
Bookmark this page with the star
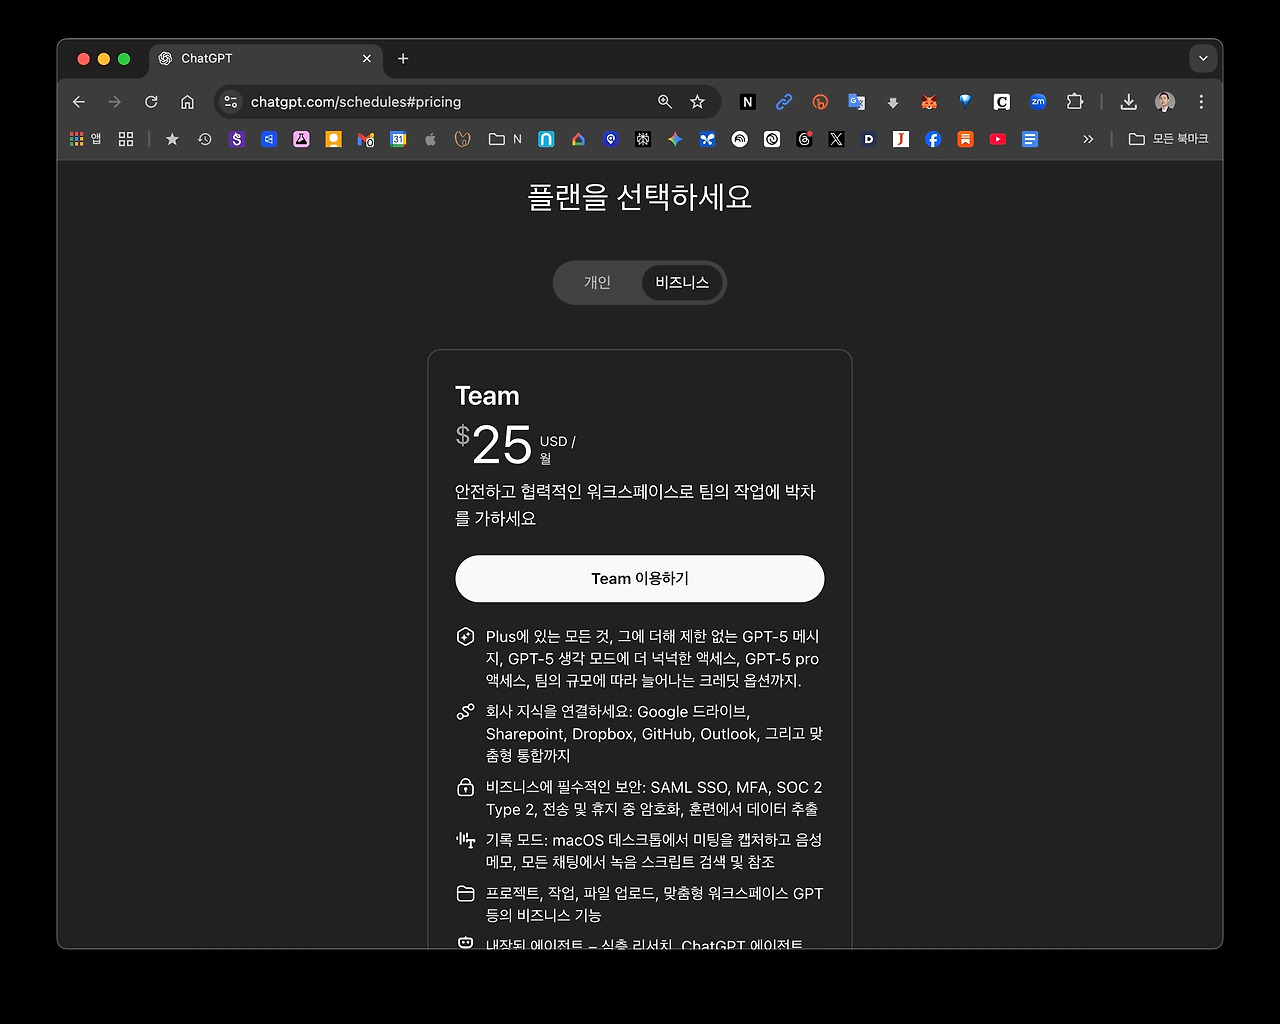[x=698, y=102]
